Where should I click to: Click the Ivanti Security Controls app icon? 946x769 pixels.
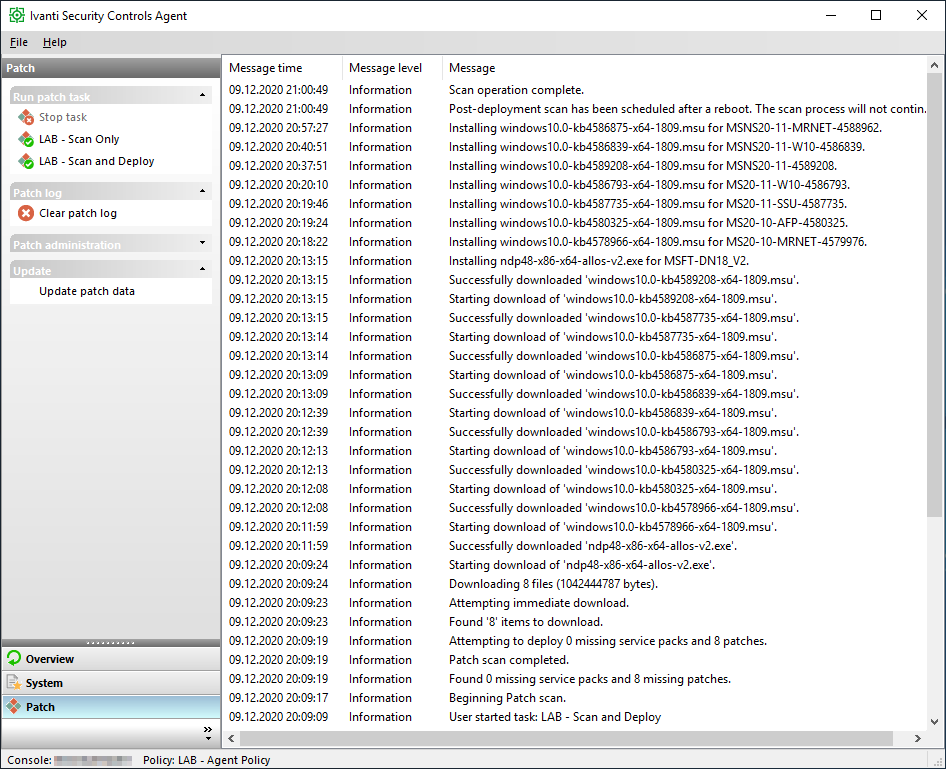coord(17,16)
